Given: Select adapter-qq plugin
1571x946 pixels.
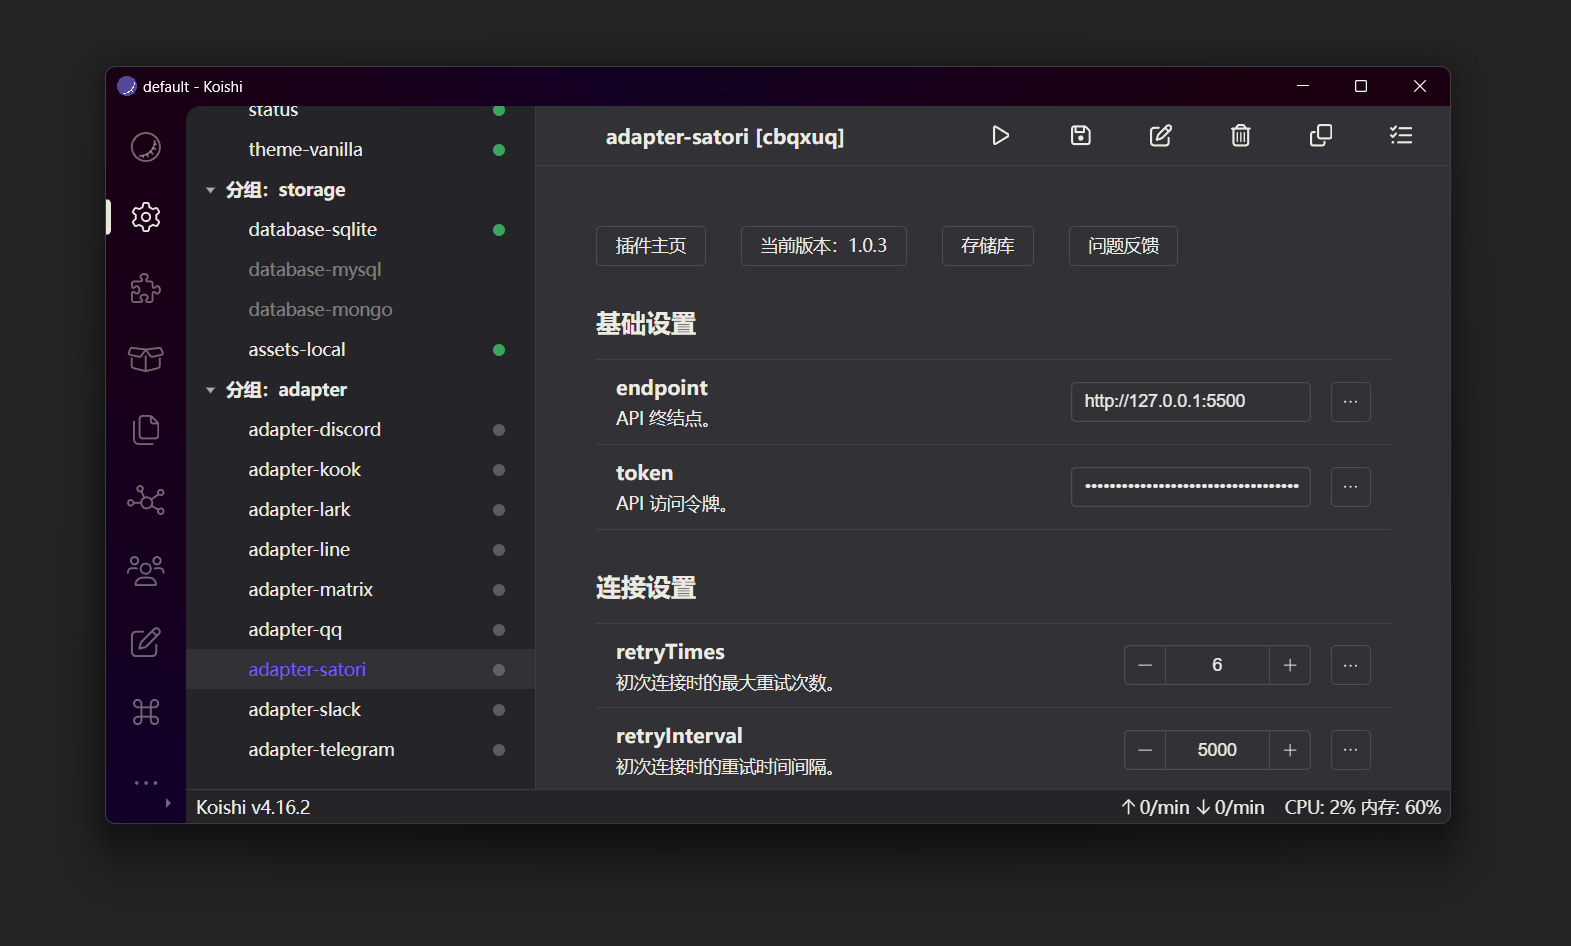Looking at the screenshot, I should pos(361,630).
